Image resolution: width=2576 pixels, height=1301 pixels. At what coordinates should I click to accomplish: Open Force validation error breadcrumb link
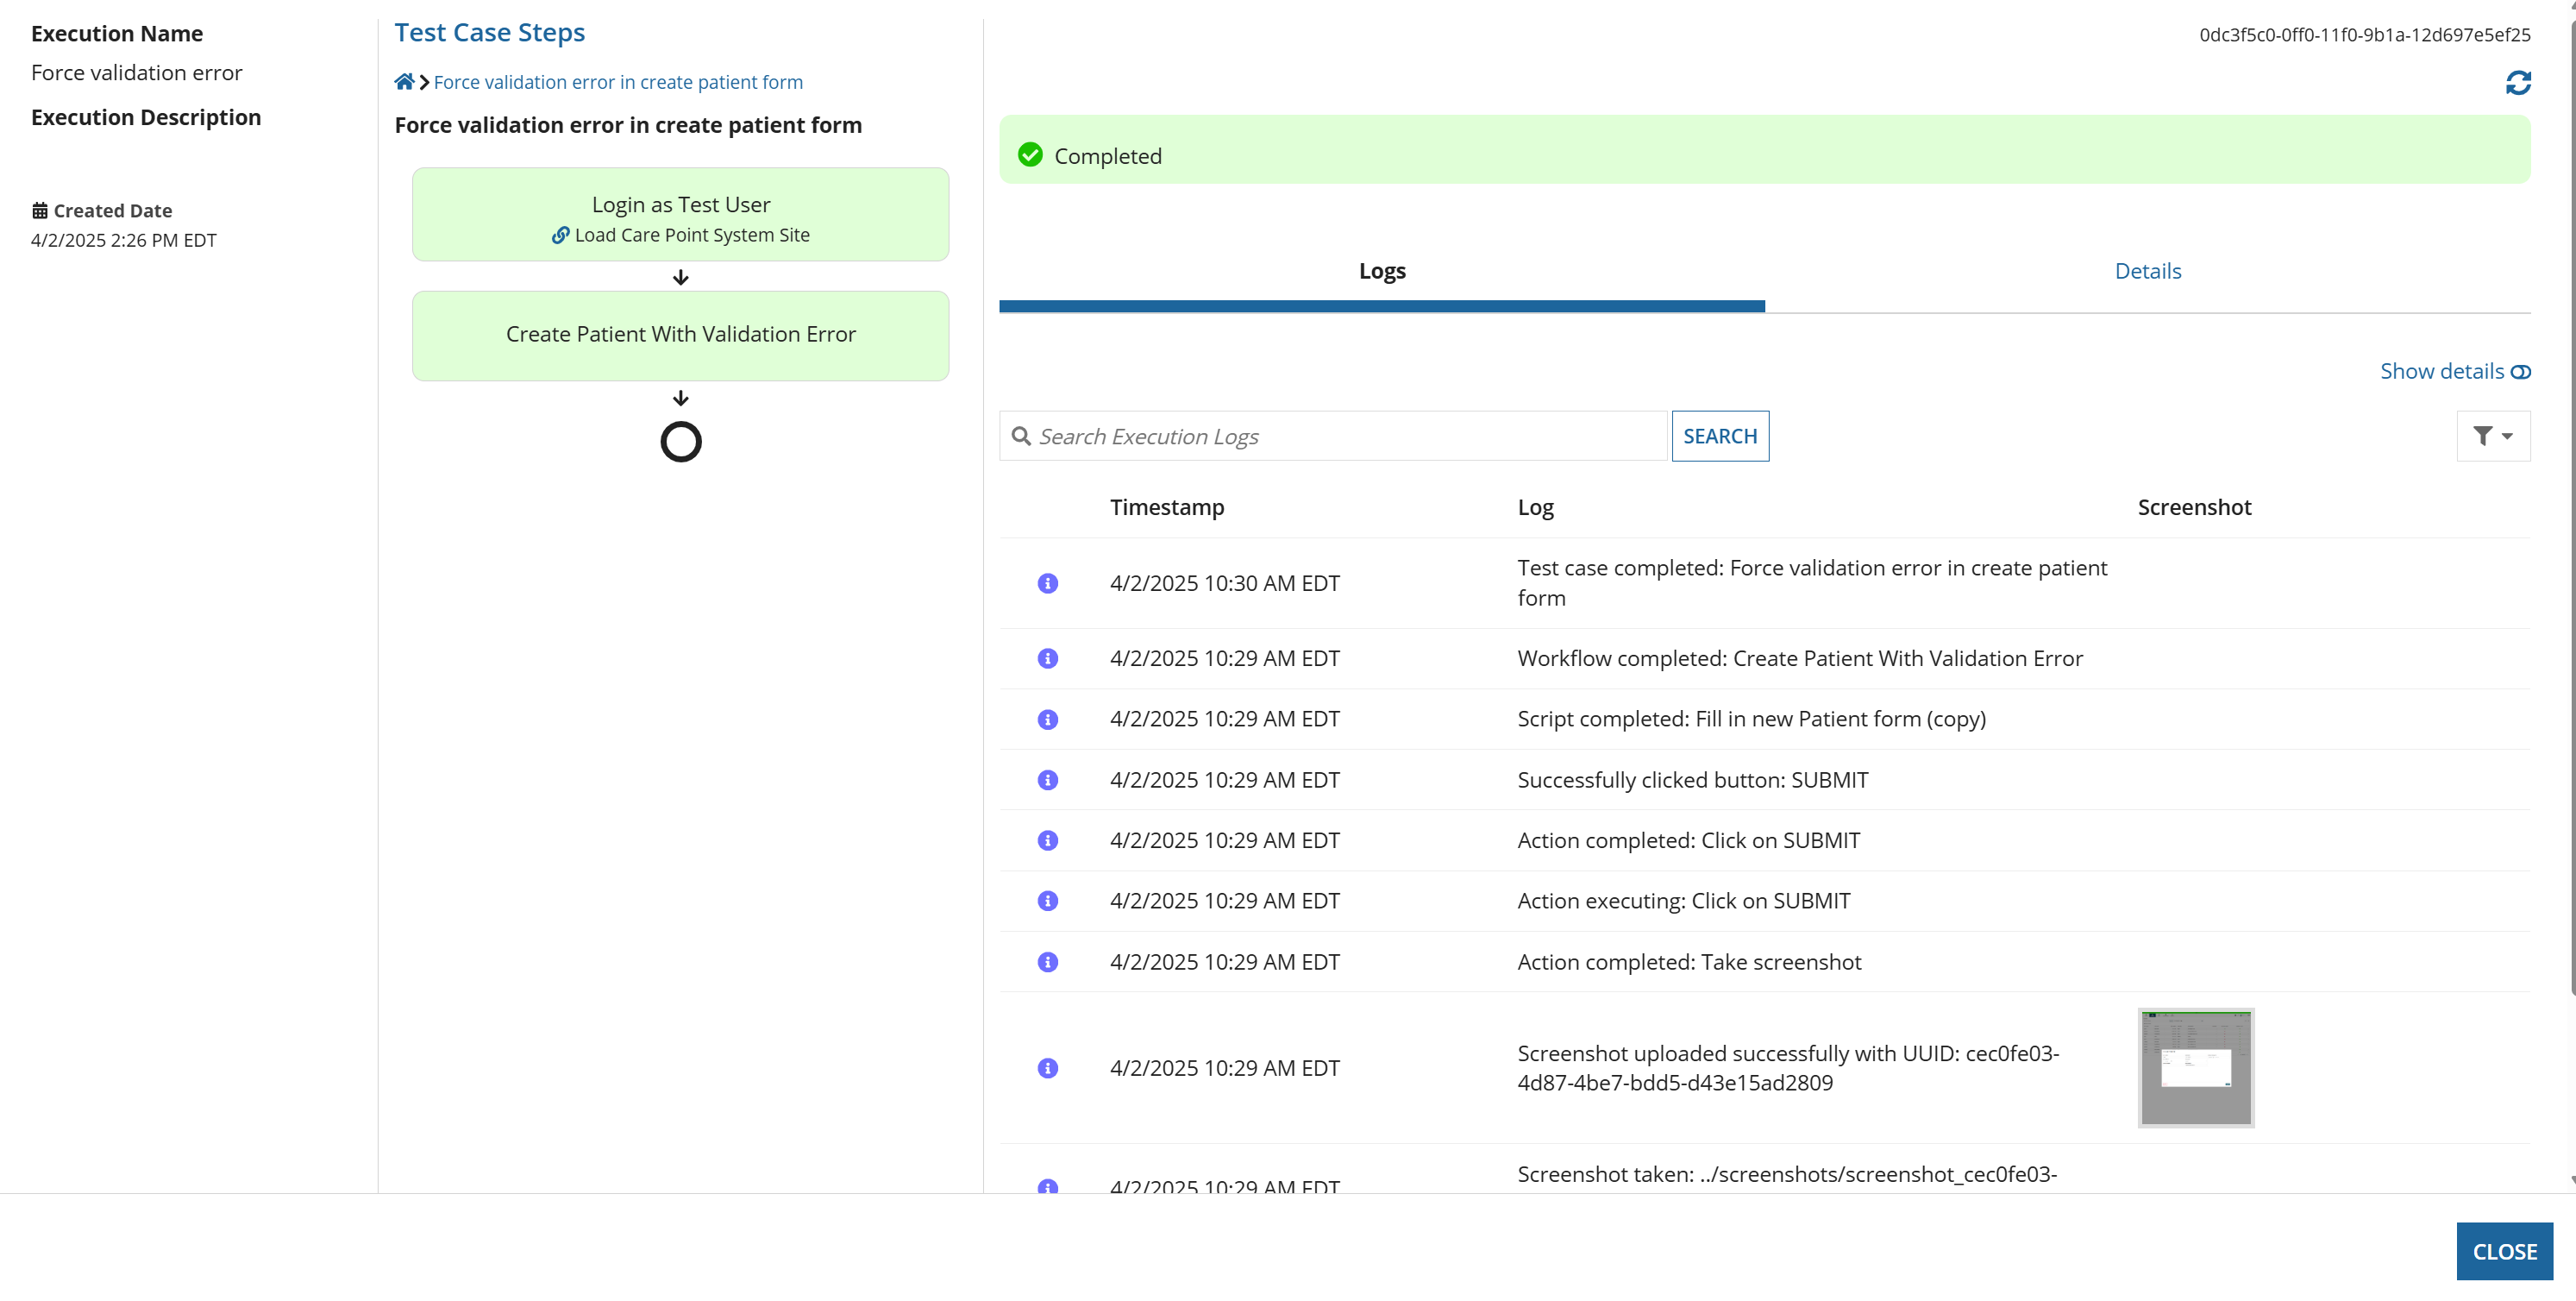[618, 82]
